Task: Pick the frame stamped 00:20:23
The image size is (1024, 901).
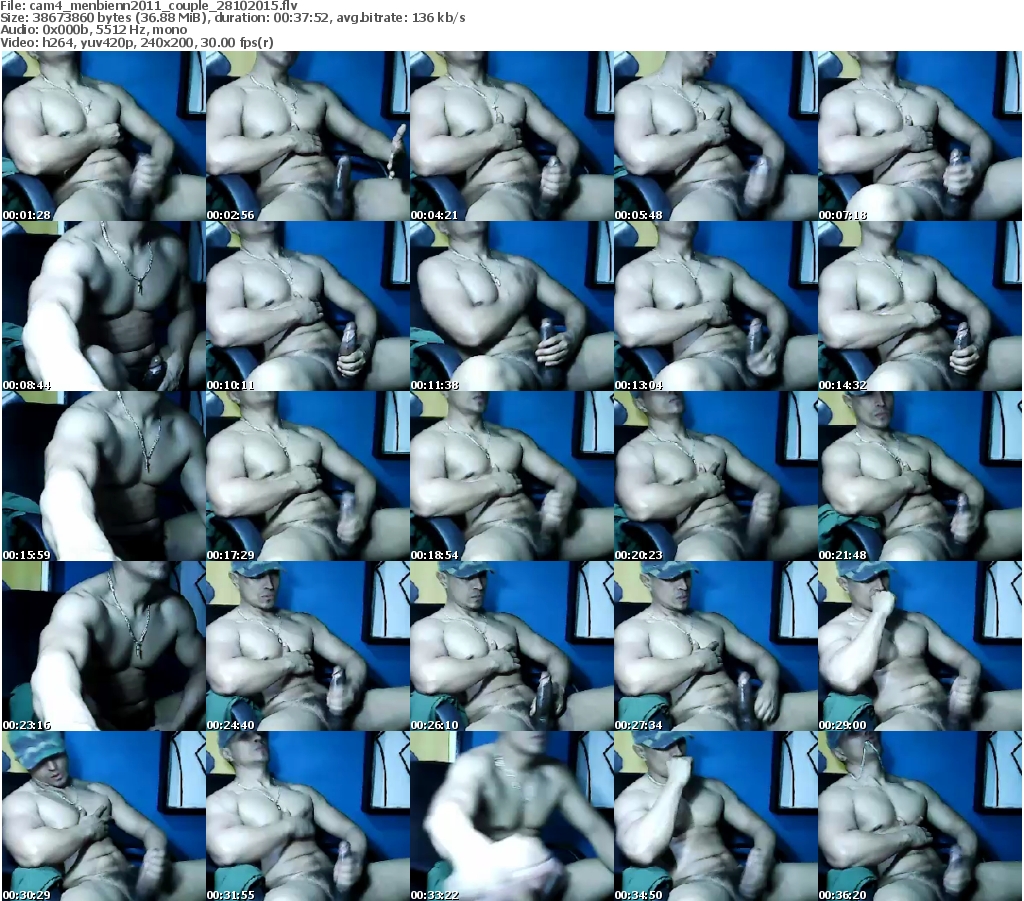Action: [716, 476]
